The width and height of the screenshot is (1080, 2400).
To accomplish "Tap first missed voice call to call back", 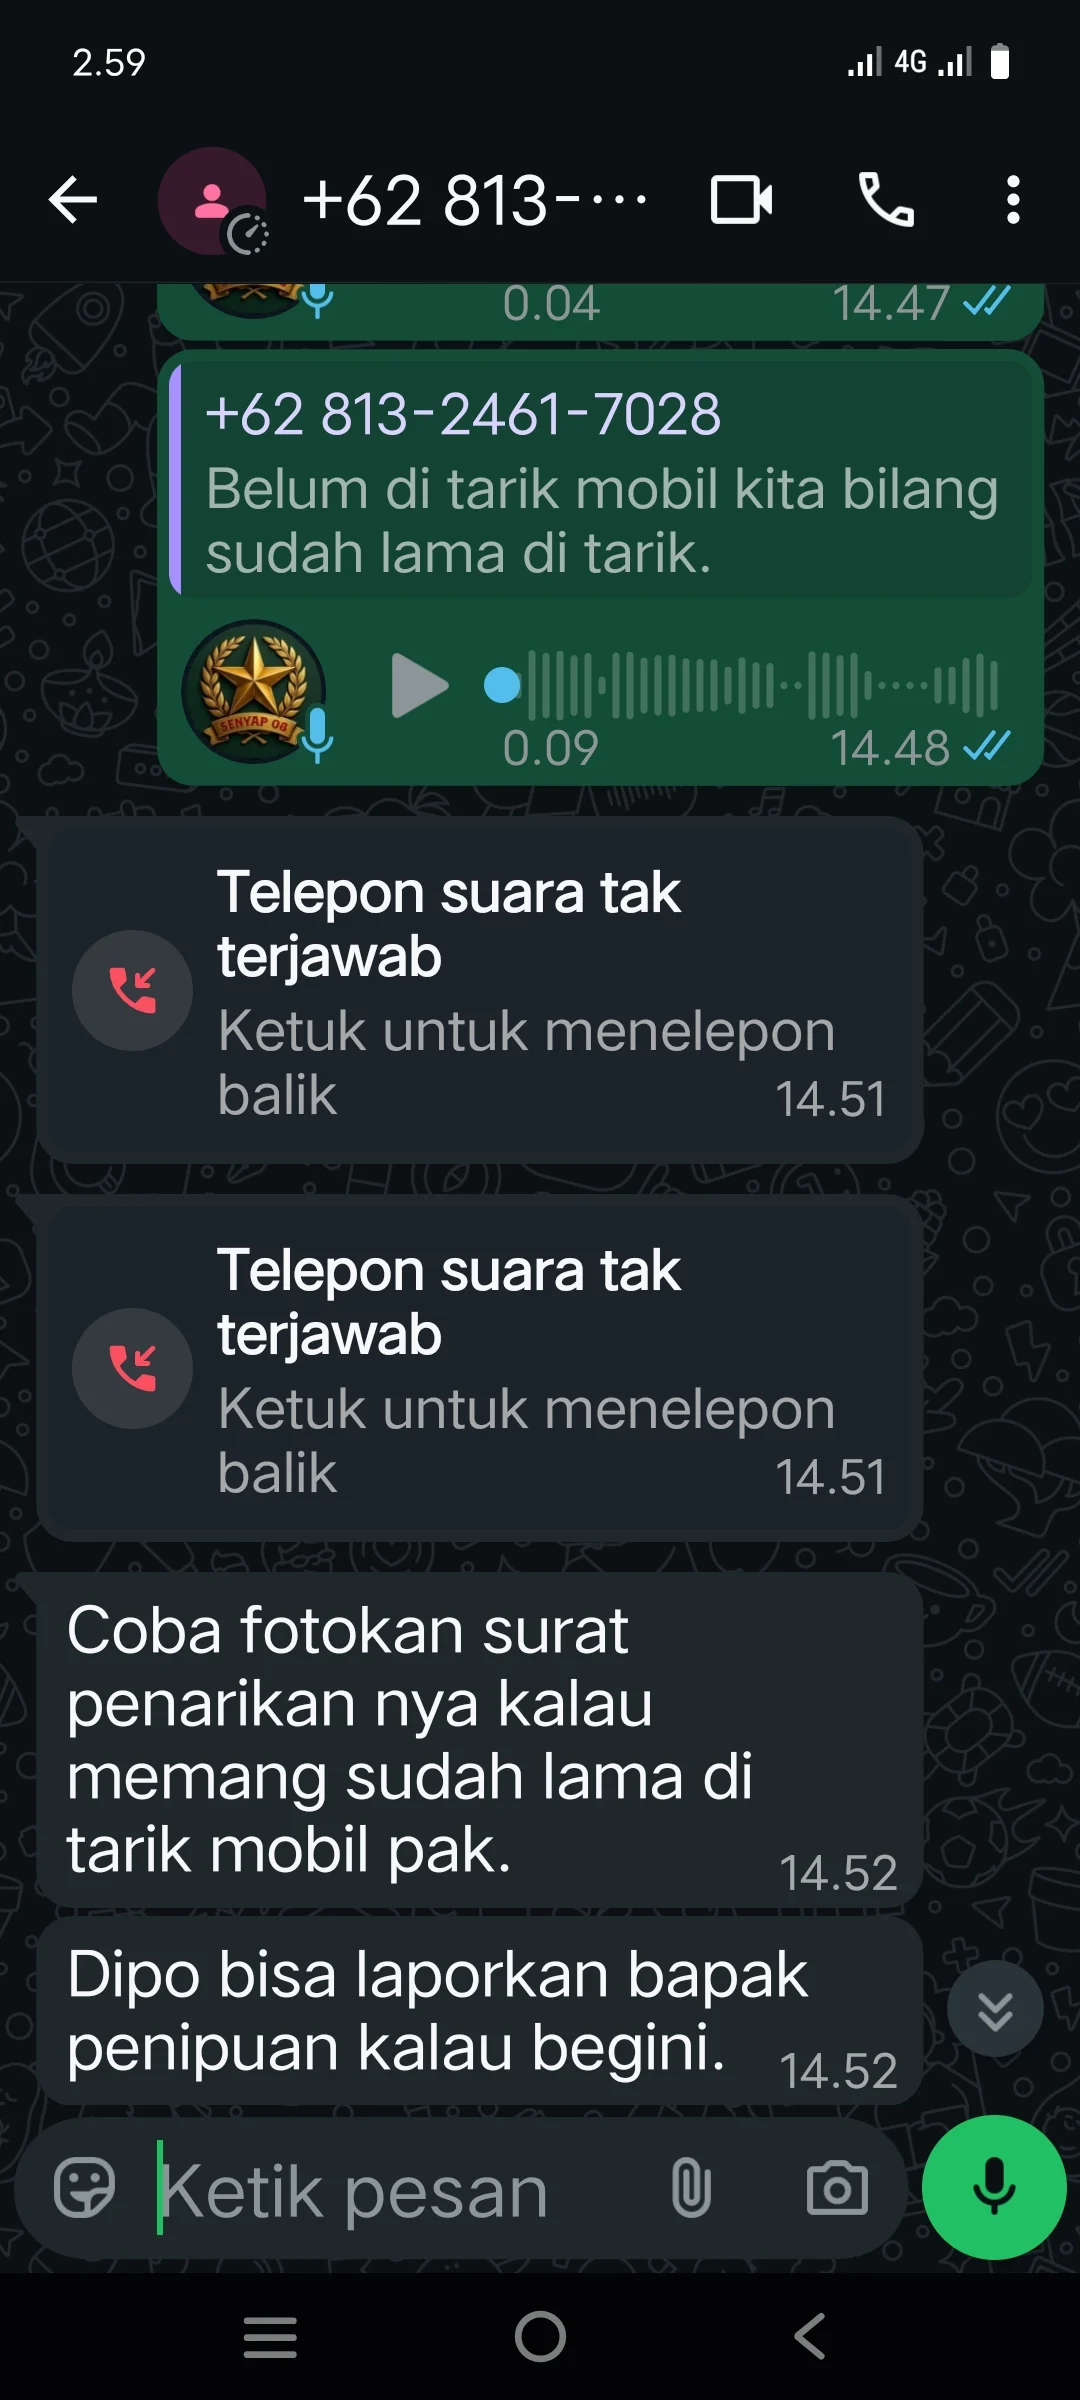I will click(x=480, y=991).
